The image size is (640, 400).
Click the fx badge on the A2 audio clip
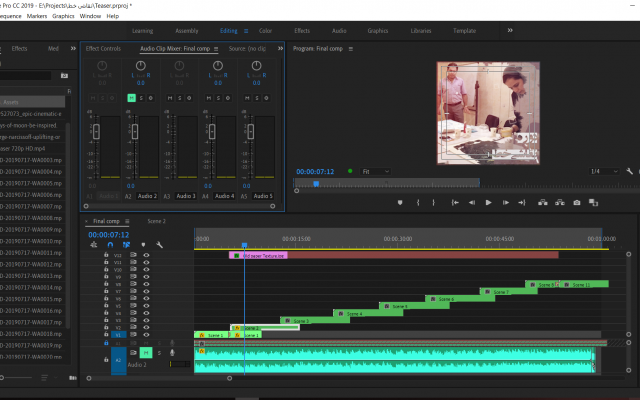tap(202, 351)
